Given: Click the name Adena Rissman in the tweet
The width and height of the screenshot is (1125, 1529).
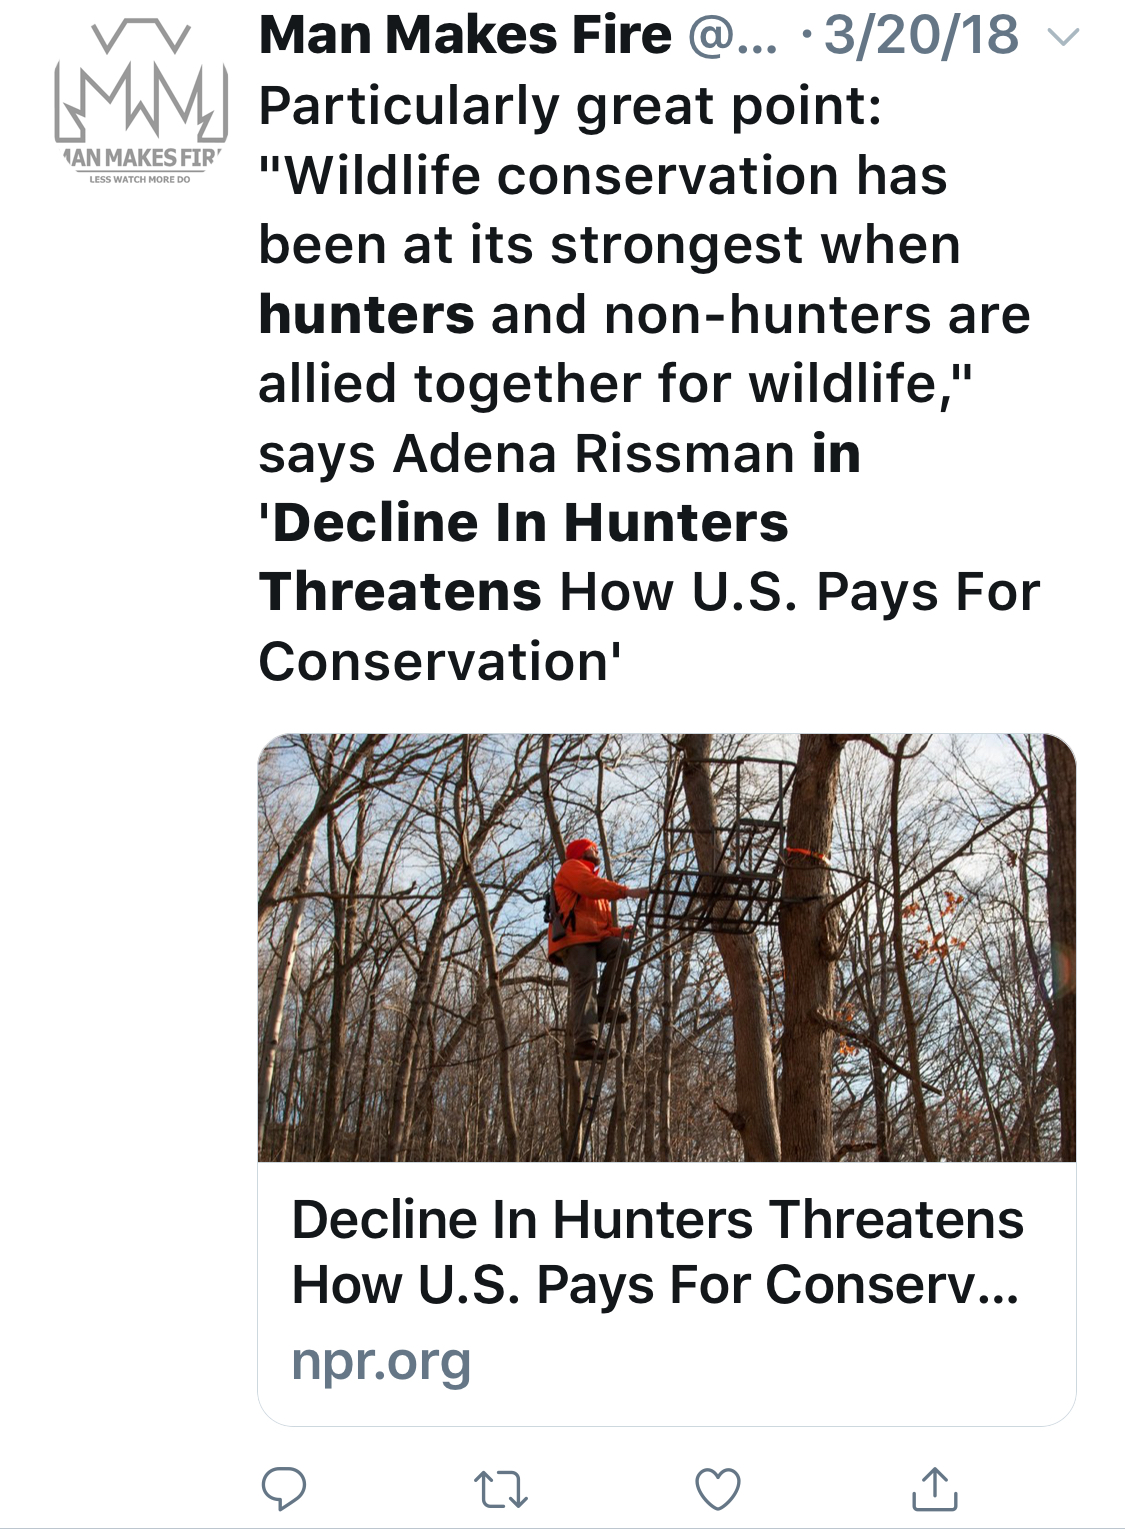Looking at the screenshot, I should 594,454.
